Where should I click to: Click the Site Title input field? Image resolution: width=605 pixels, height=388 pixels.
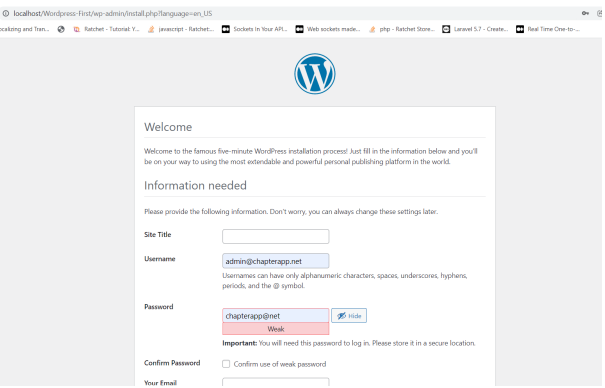click(275, 236)
